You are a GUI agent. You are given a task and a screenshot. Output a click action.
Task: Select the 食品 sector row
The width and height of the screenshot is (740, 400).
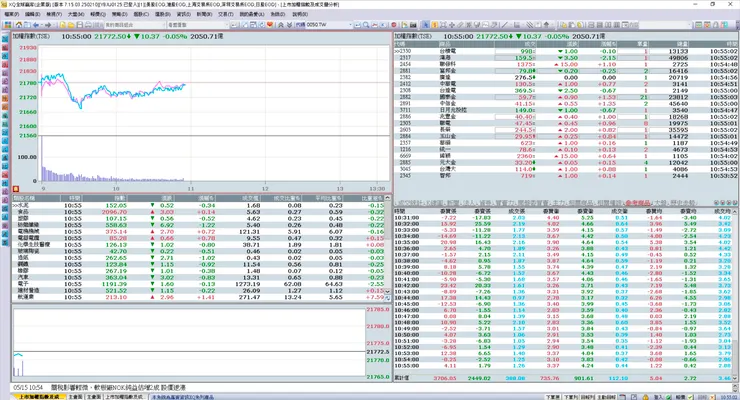click(x=198, y=212)
